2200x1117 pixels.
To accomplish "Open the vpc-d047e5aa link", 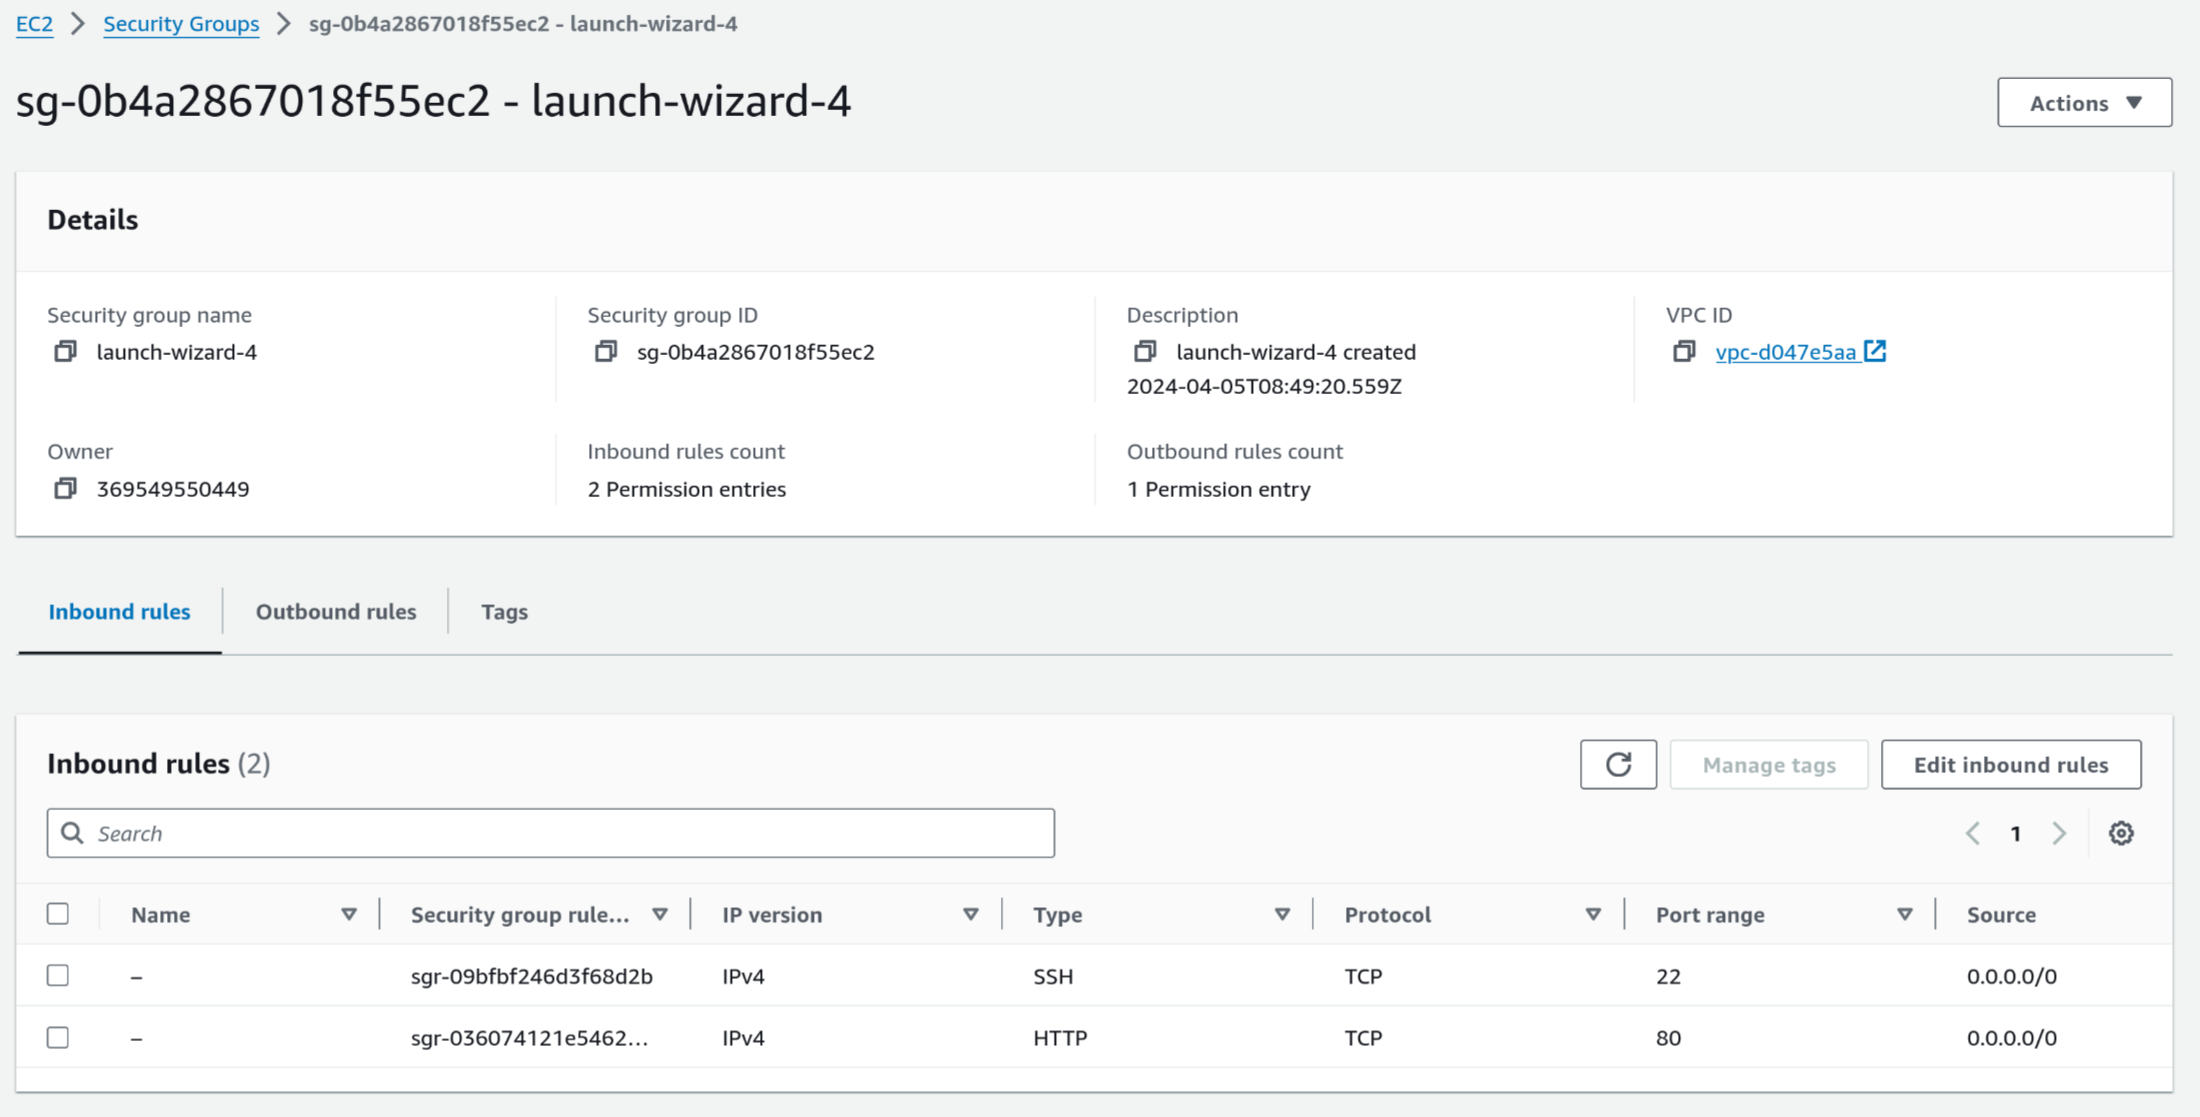I will (1786, 352).
